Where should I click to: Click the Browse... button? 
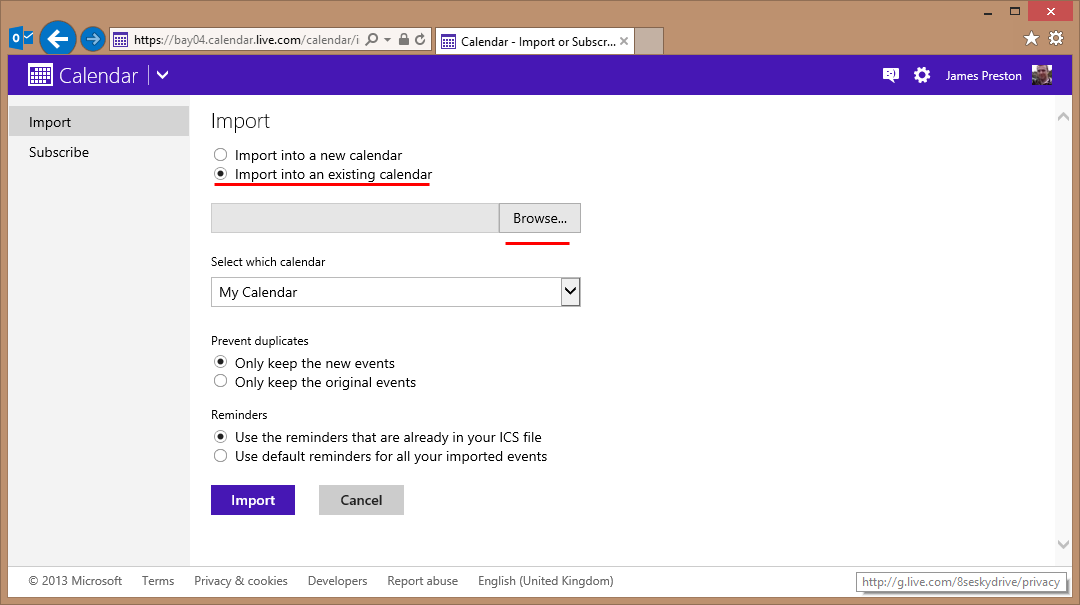540,218
